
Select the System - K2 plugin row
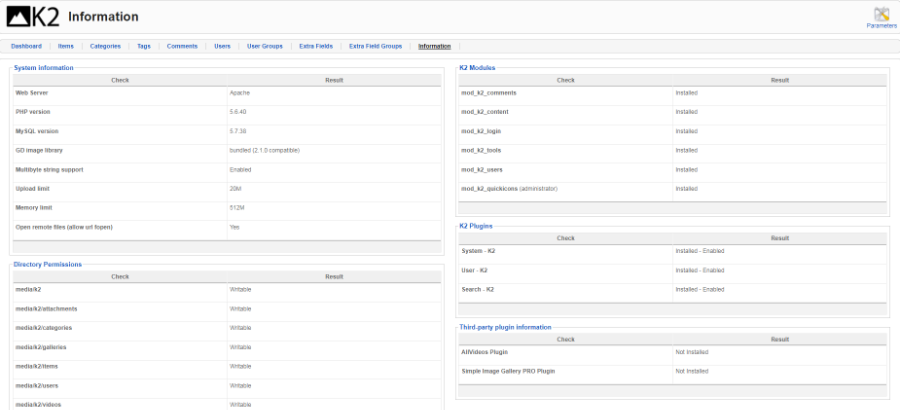pos(673,252)
